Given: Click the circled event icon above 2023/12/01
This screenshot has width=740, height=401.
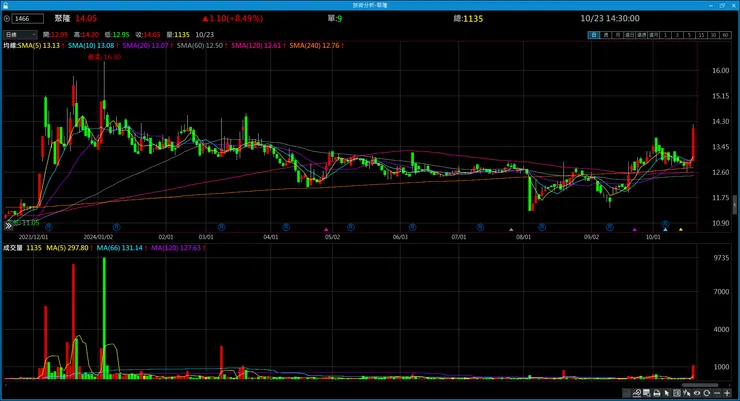Looking at the screenshot, I should 49,227.
